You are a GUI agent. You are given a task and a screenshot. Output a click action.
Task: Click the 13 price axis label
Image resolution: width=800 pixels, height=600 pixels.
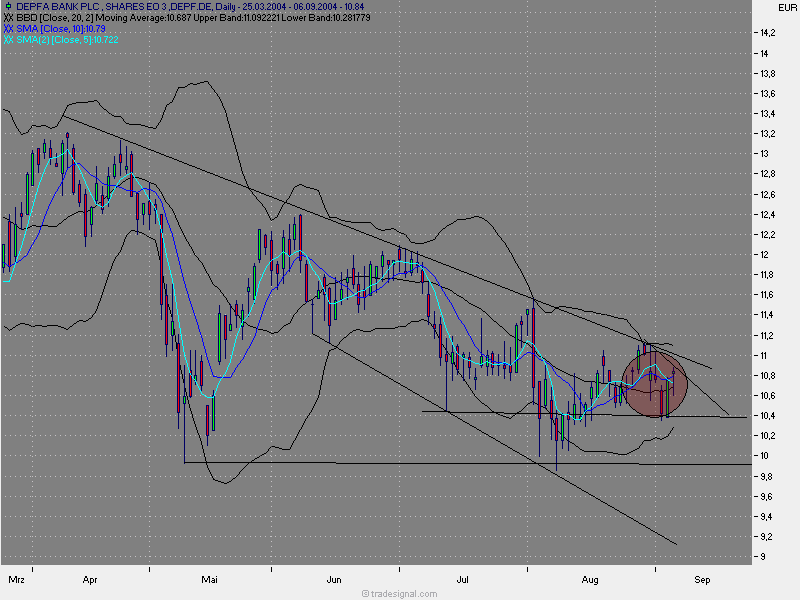(764, 154)
